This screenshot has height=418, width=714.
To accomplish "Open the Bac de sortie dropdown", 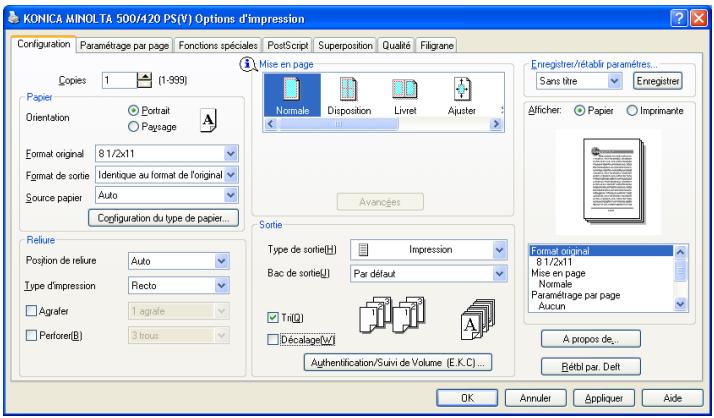I will coord(428,274).
